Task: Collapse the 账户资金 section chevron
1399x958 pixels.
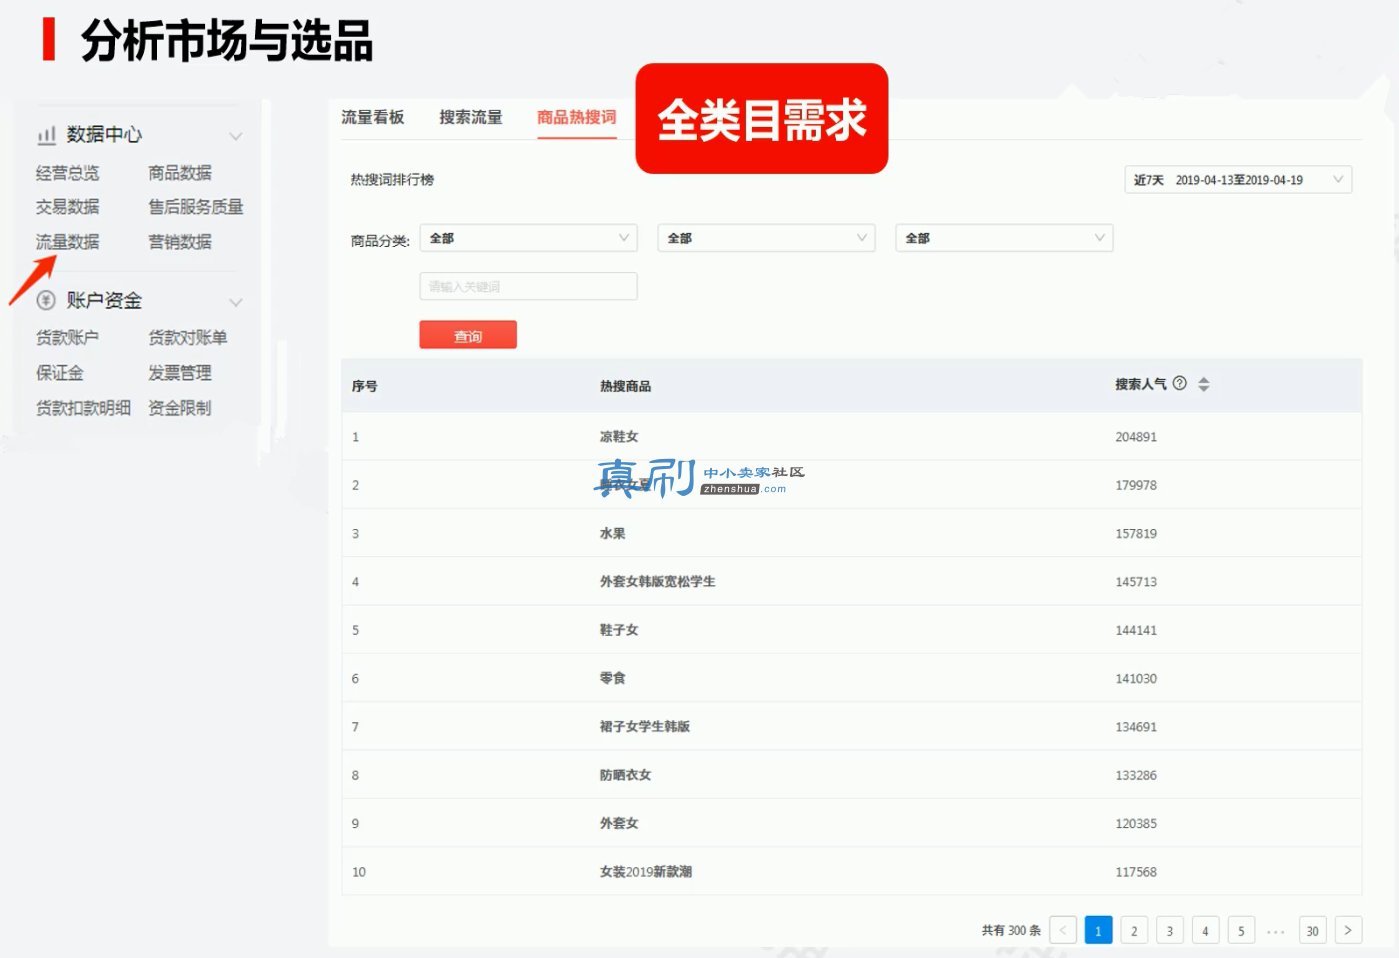Action: tap(236, 302)
